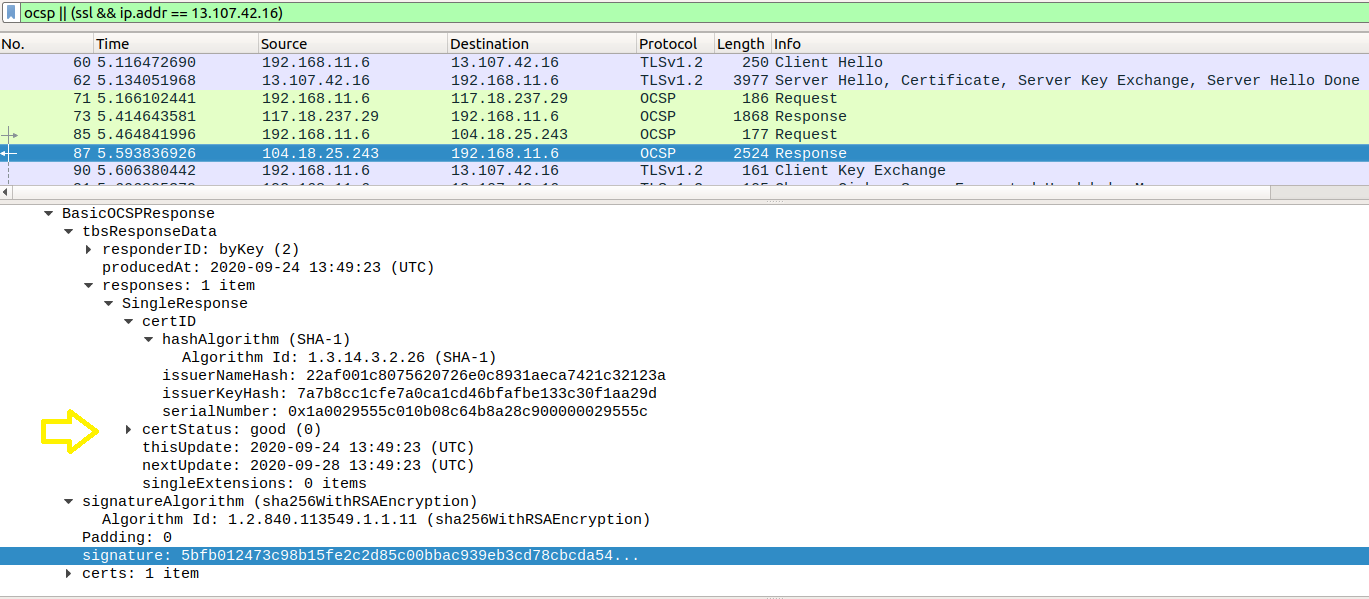Click destination 117.18.237.29 in packet 71
The width and height of the screenshot is (1369, 599).
click(509, 98)
